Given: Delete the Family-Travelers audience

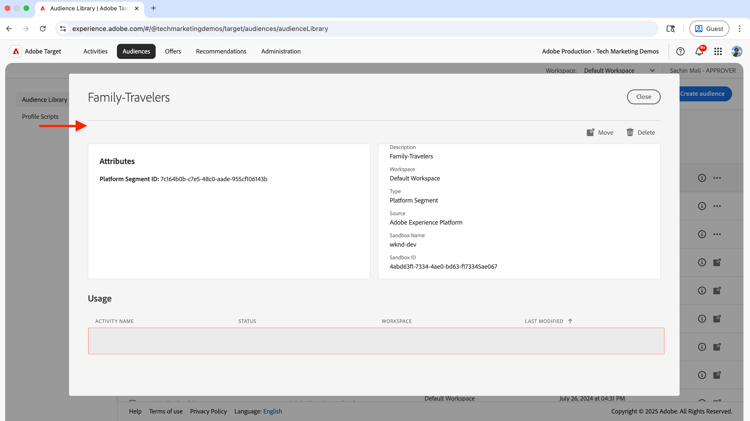Looking at the screenshot, I should 640,133.
